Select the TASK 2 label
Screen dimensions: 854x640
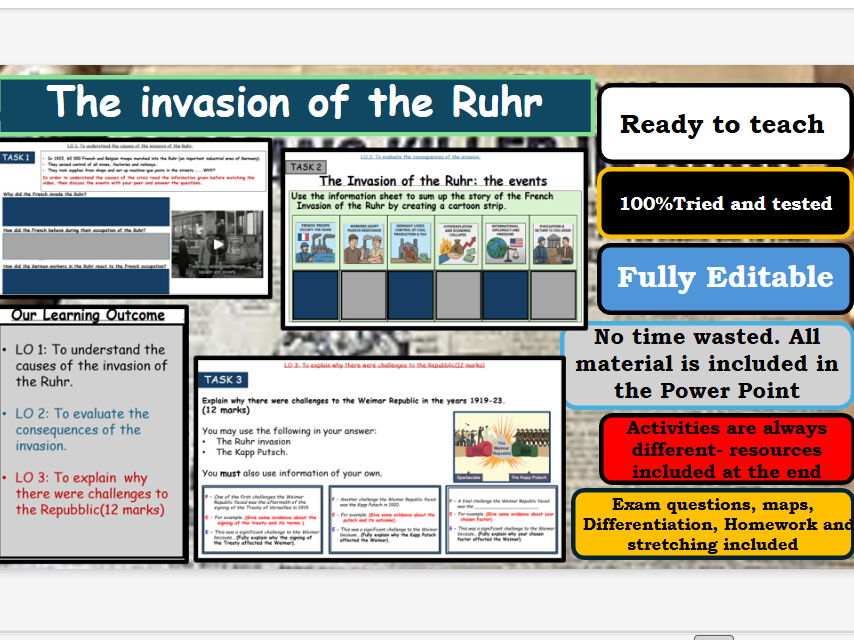(306, 167)
